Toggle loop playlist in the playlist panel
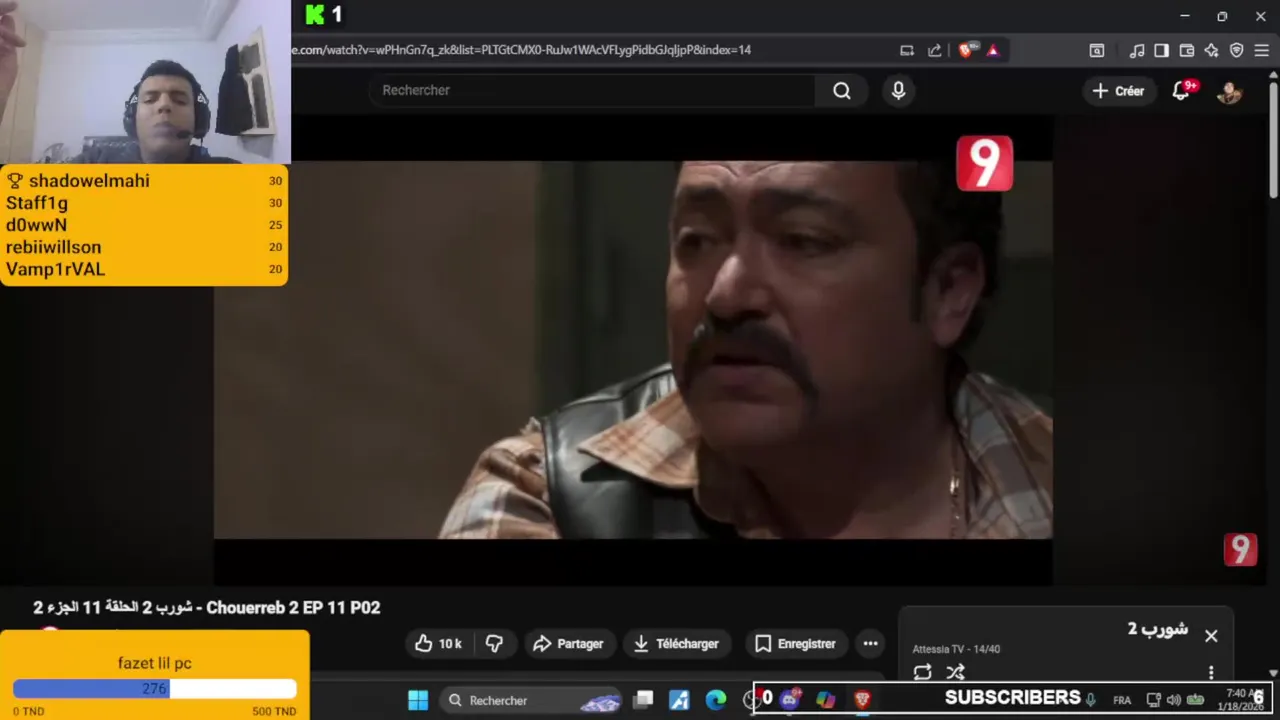The width and height of the screenshot is (1280, 720). (922, 672)
